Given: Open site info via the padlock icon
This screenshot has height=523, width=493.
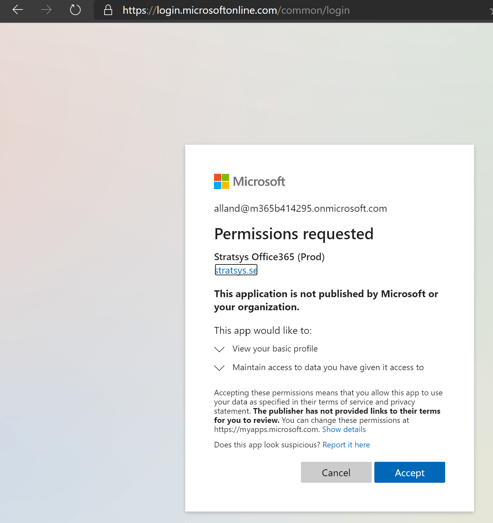Looking at the screenshot, I should click(x=108, y=10).
